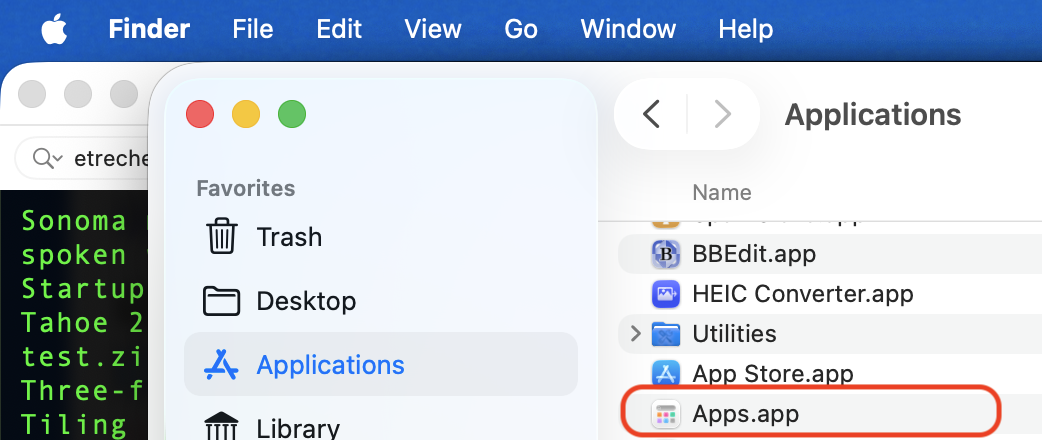Go back with the back chevron
The image size is (1042, 440).
[652, 115]
